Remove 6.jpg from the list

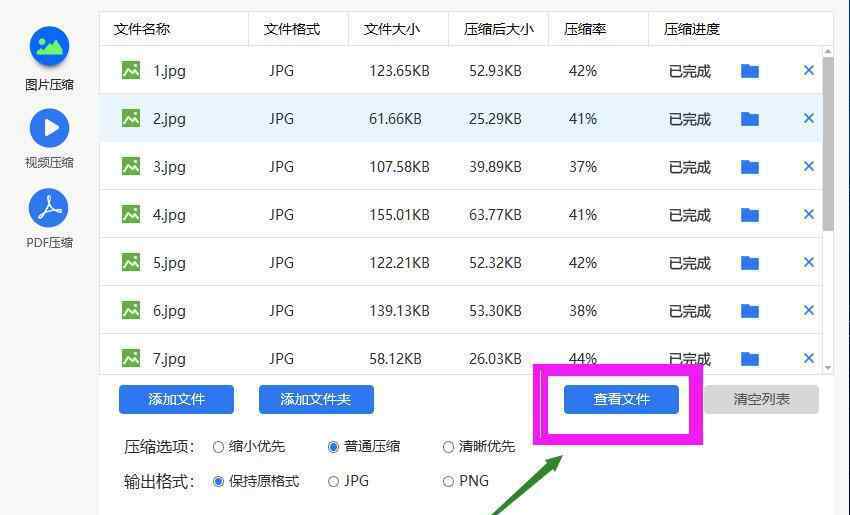tap(809, 310)
